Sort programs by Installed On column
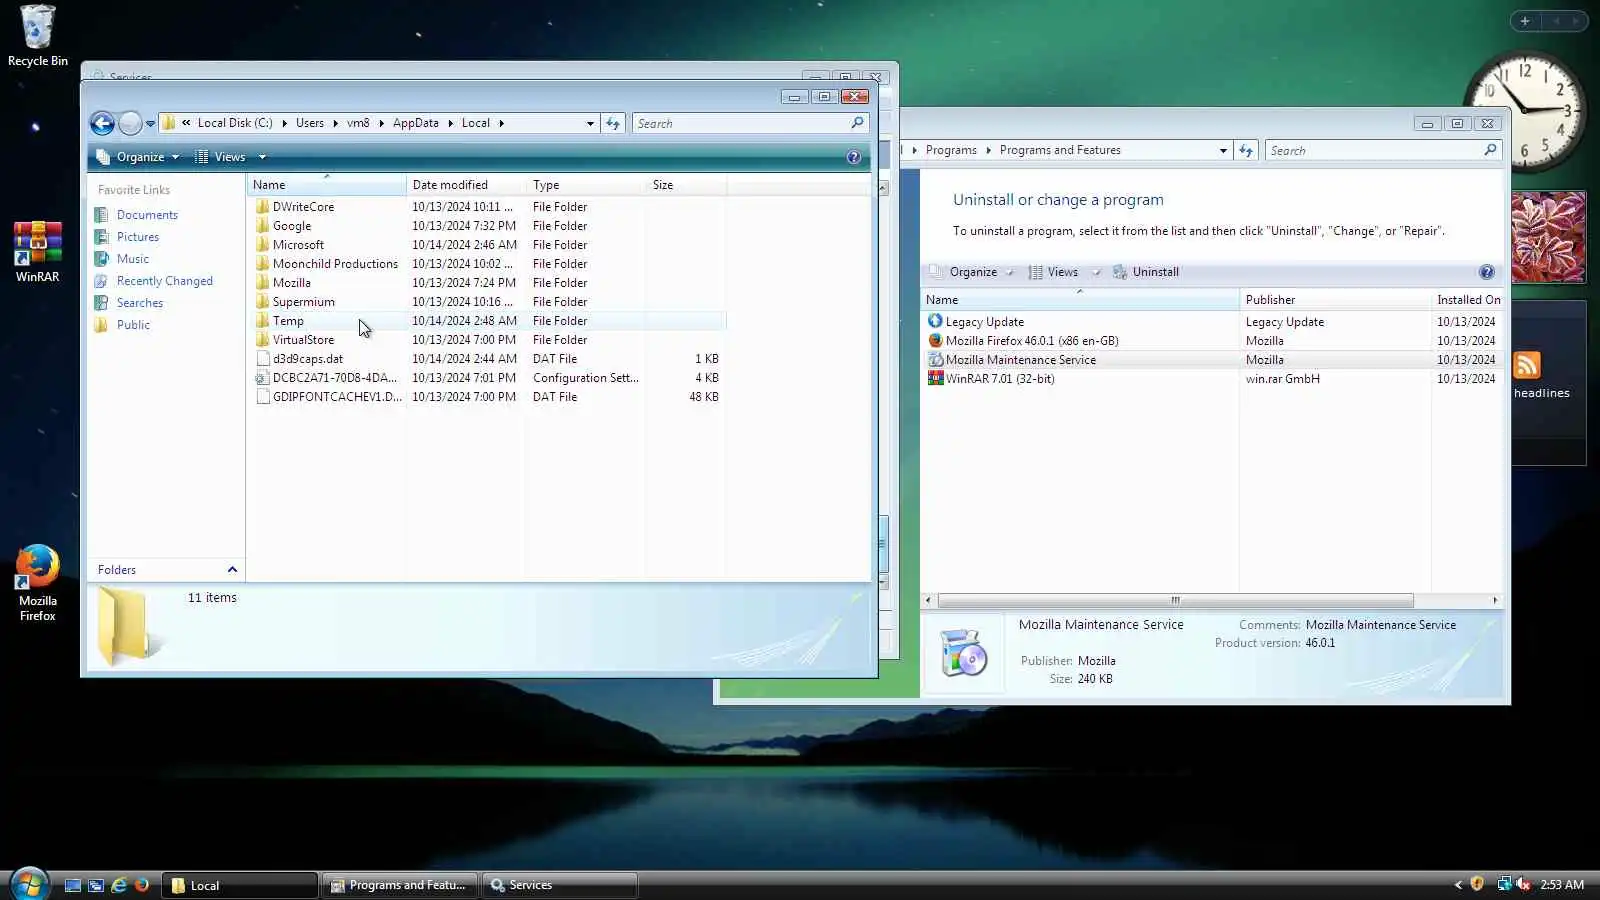This screenshot has width=1600, height=900. tap(1467, 300)
